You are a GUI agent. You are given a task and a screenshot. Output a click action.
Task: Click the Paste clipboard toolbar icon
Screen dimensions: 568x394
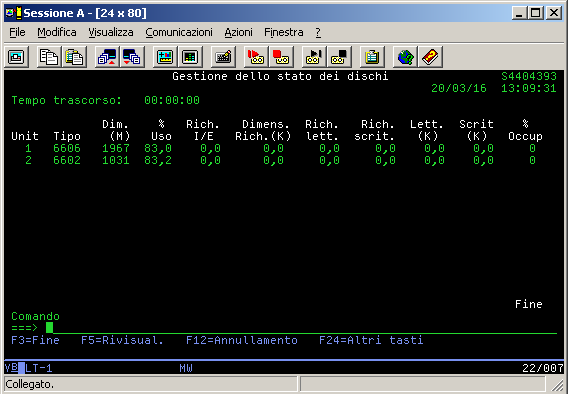pyautogui.click(x=74, y=57)
